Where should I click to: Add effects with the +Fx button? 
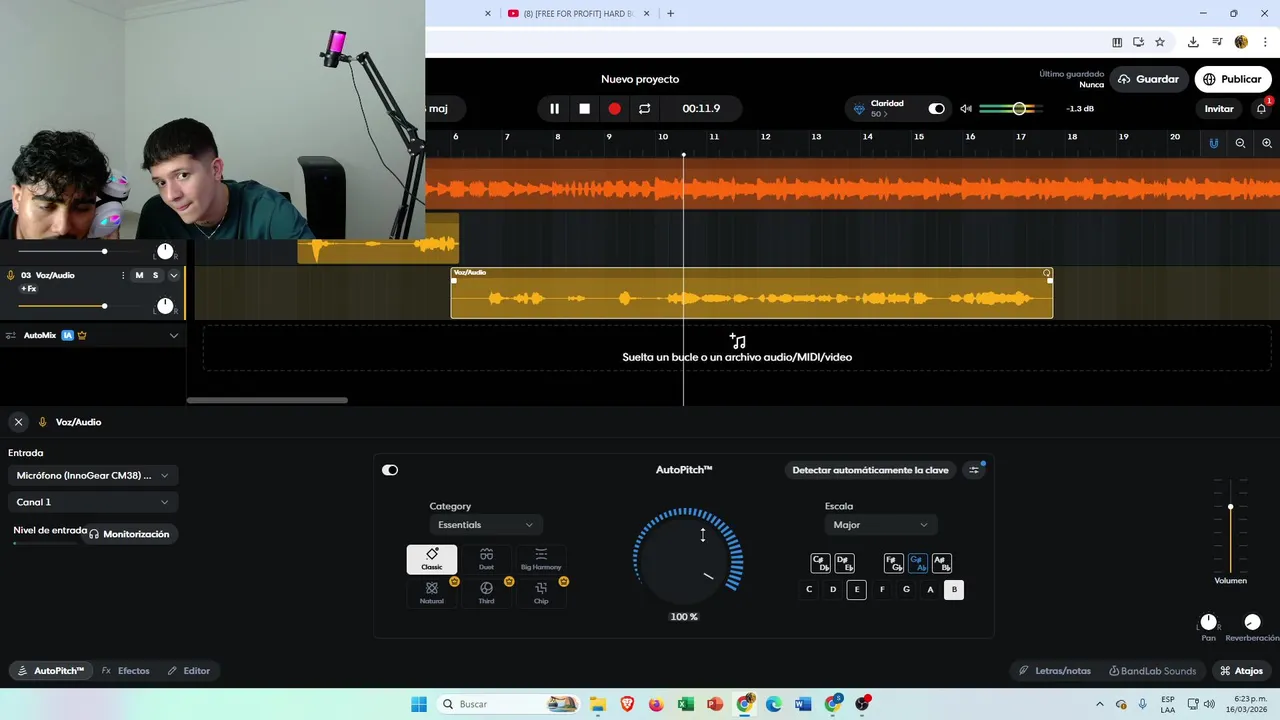pyautogui.click(x=28, y=289)
